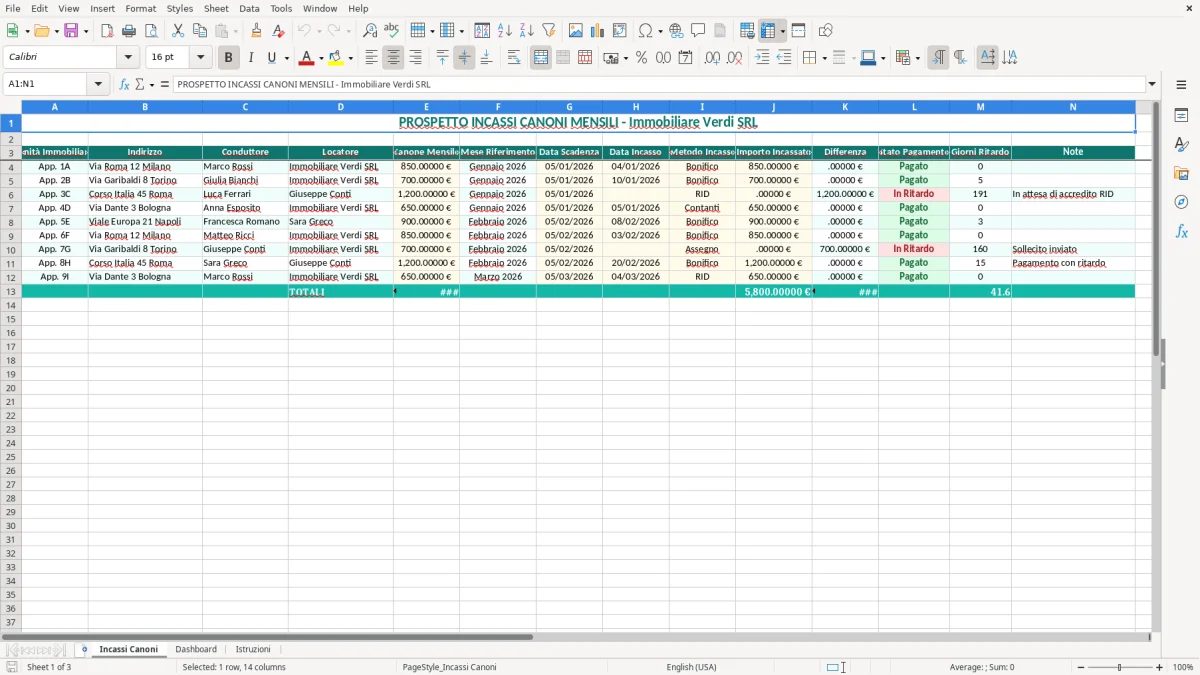Open the Underline style dropdown arrow

point(286,58)
